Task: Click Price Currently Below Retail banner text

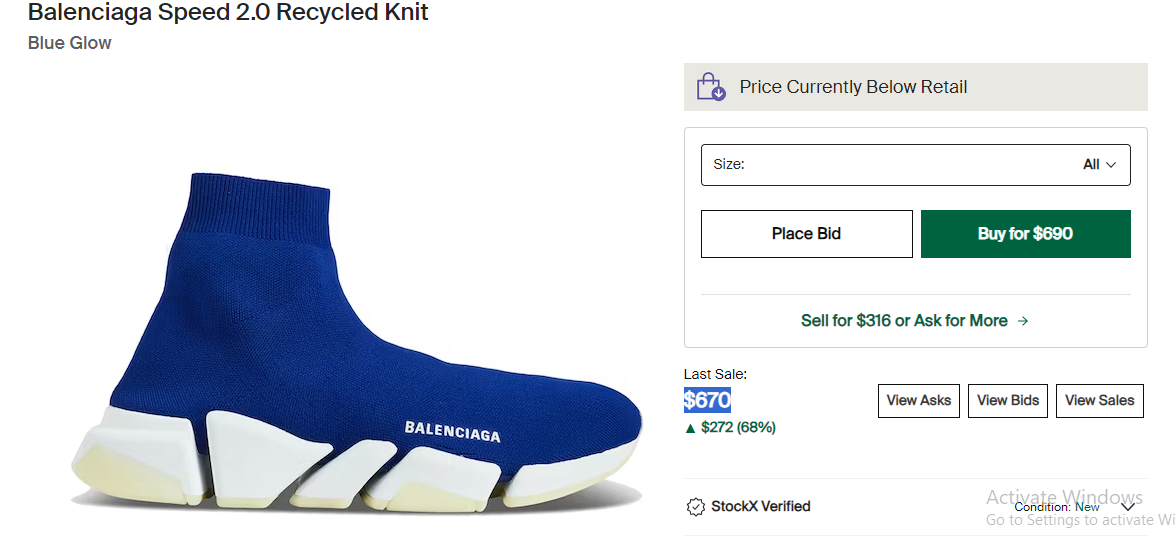Action: [853, 87]
